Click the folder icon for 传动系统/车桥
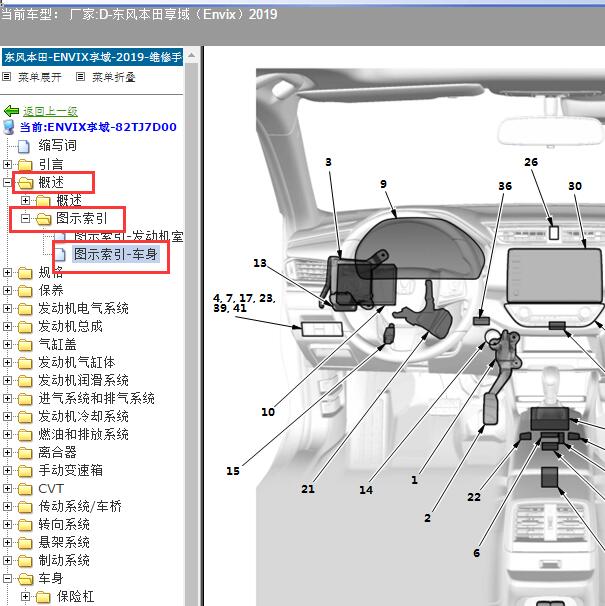This screenshot has height=606, width=605. [x=25, y=507]
